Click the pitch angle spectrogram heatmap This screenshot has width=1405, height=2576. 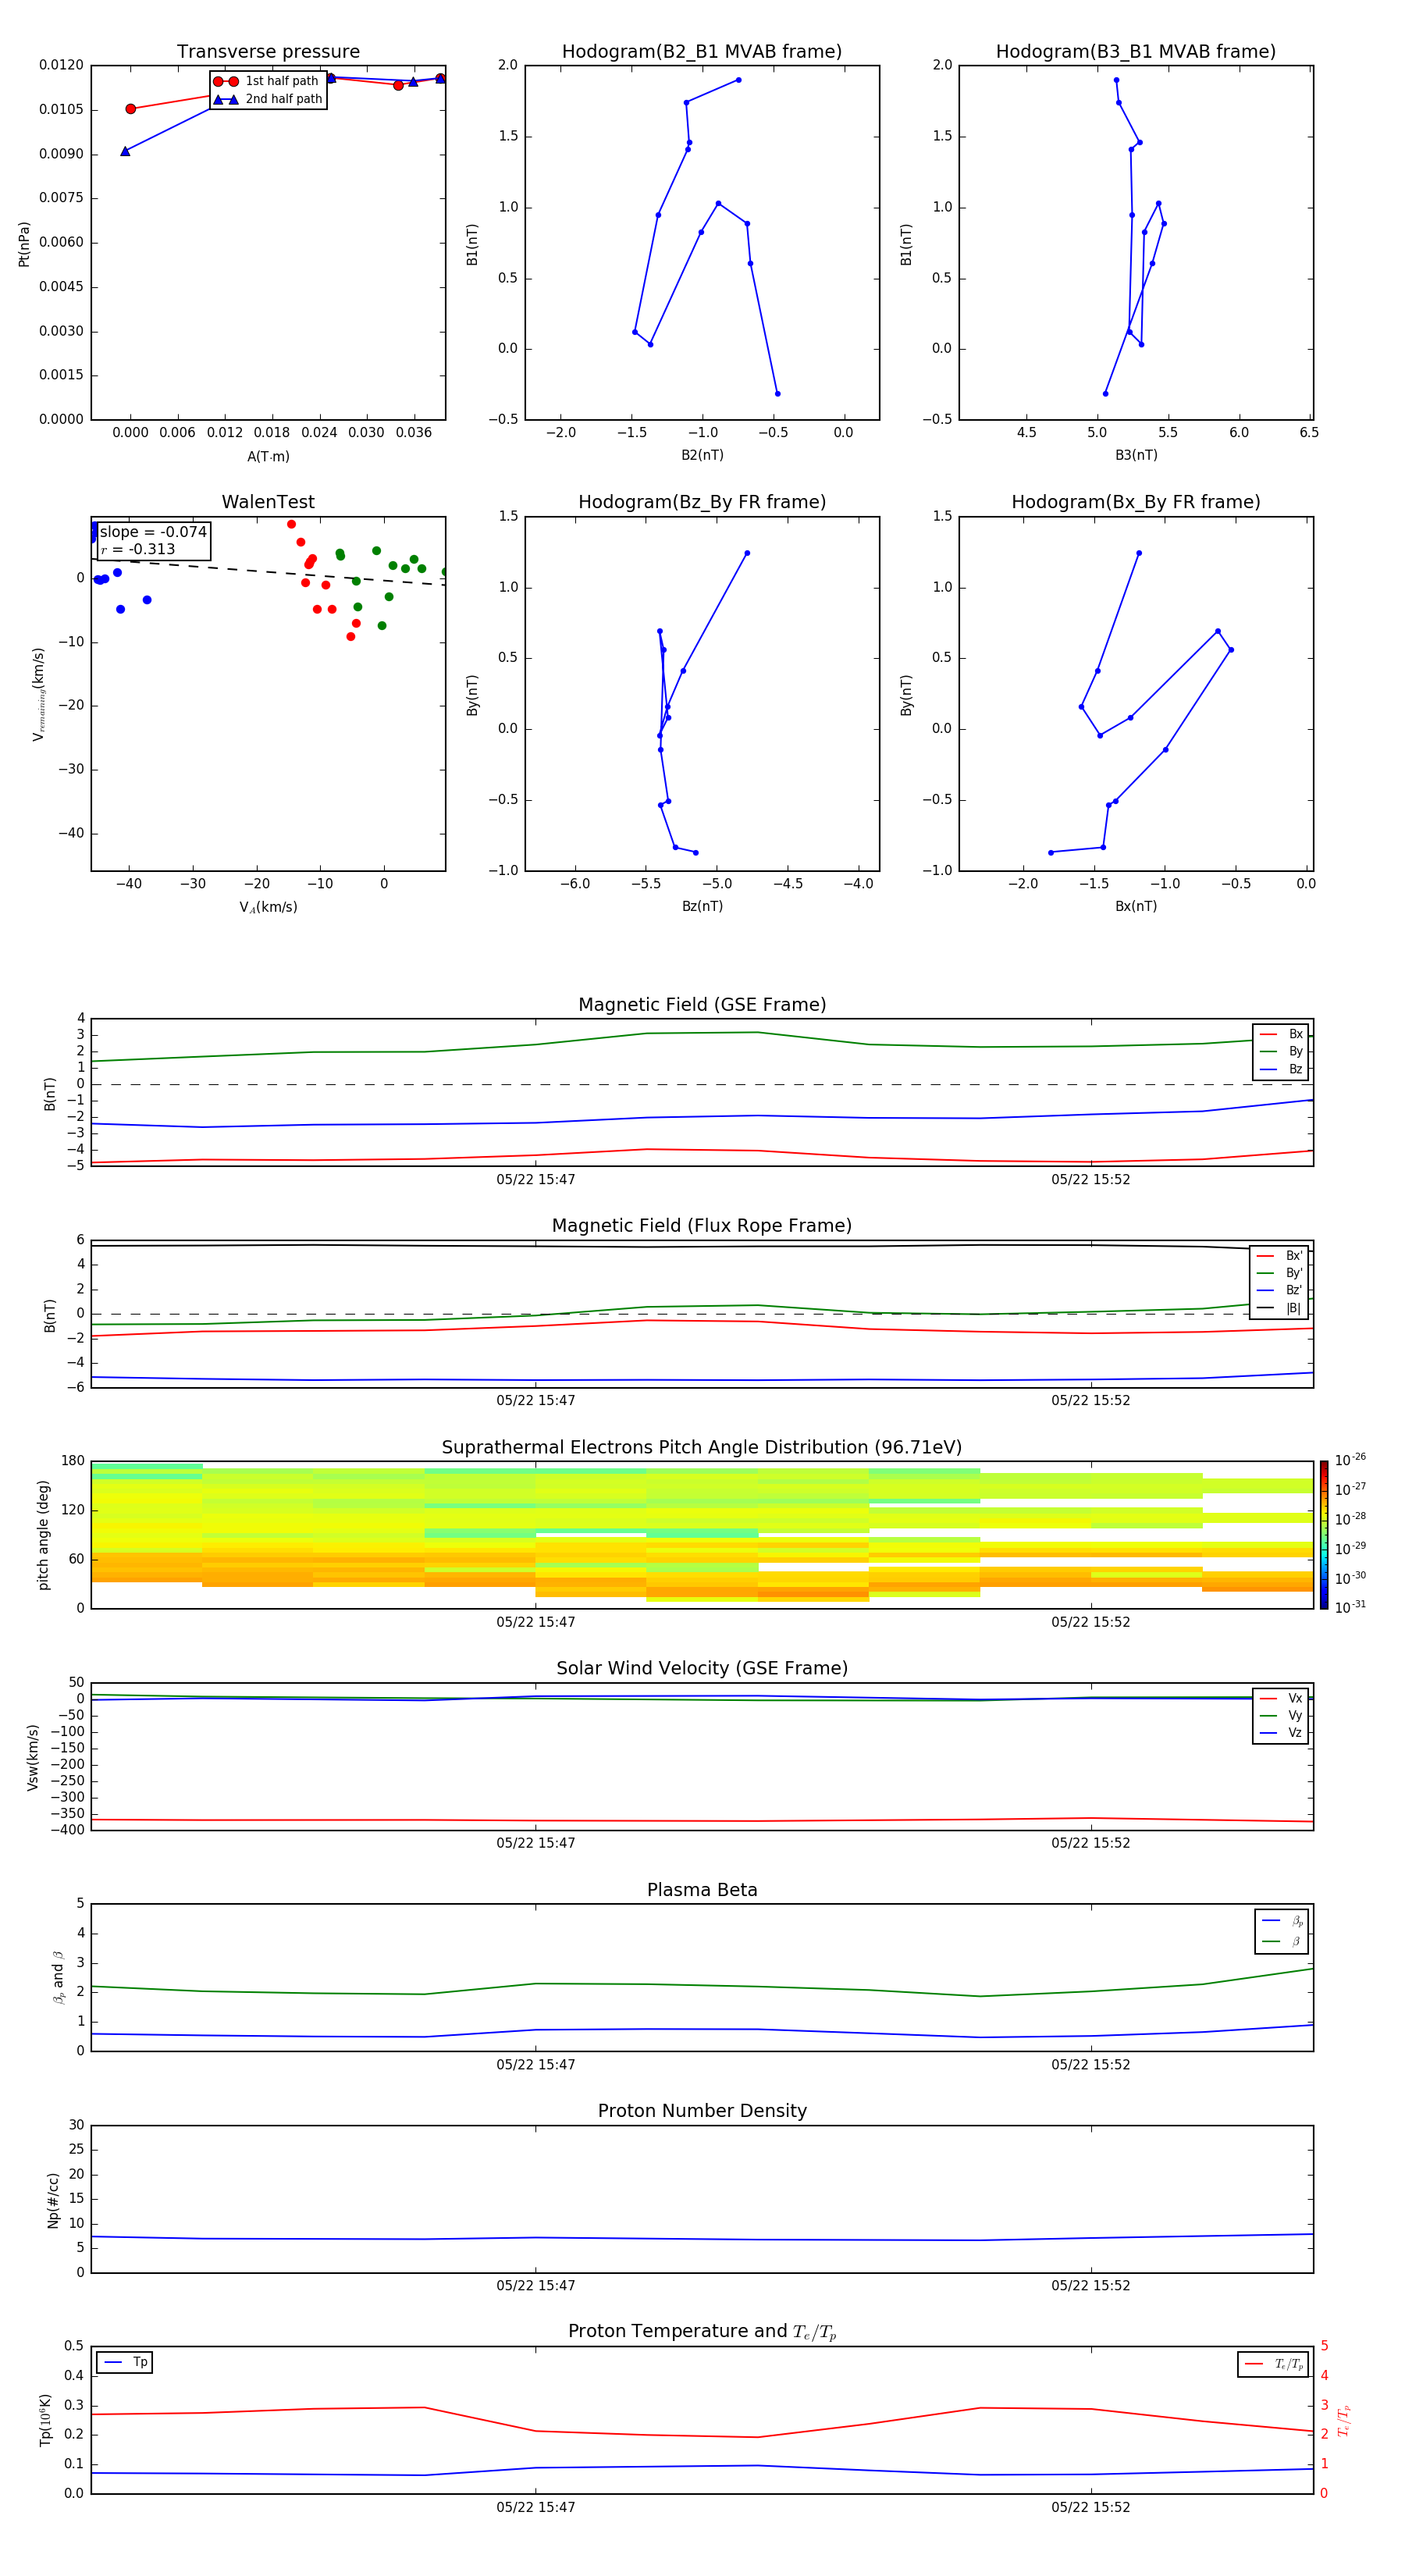click(702, 1535)
